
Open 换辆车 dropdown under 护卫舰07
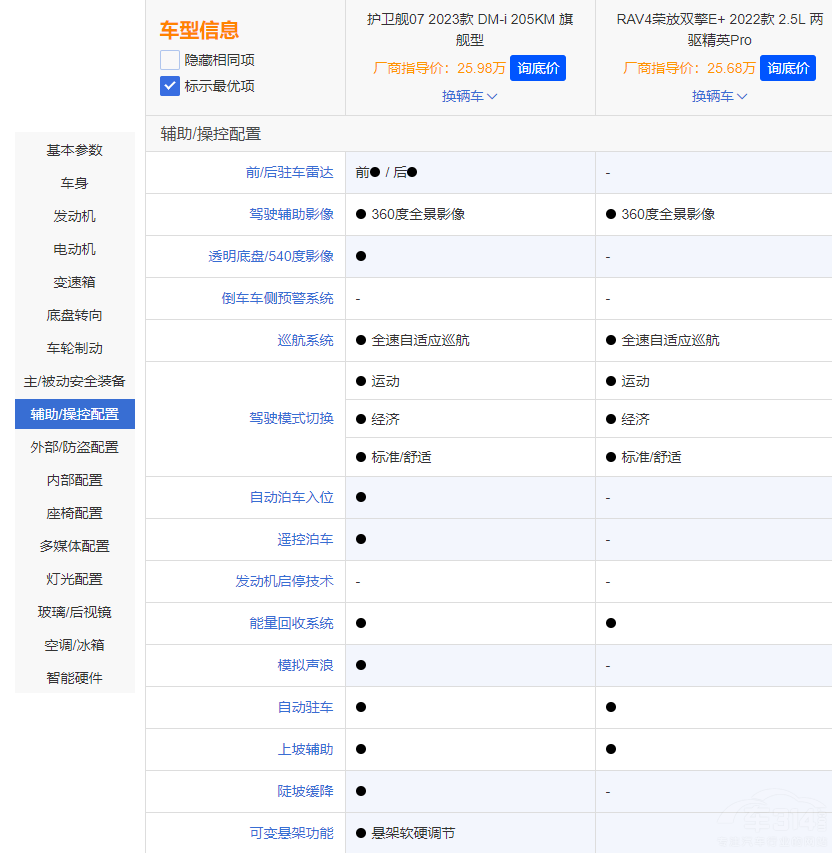coord(469,96)
